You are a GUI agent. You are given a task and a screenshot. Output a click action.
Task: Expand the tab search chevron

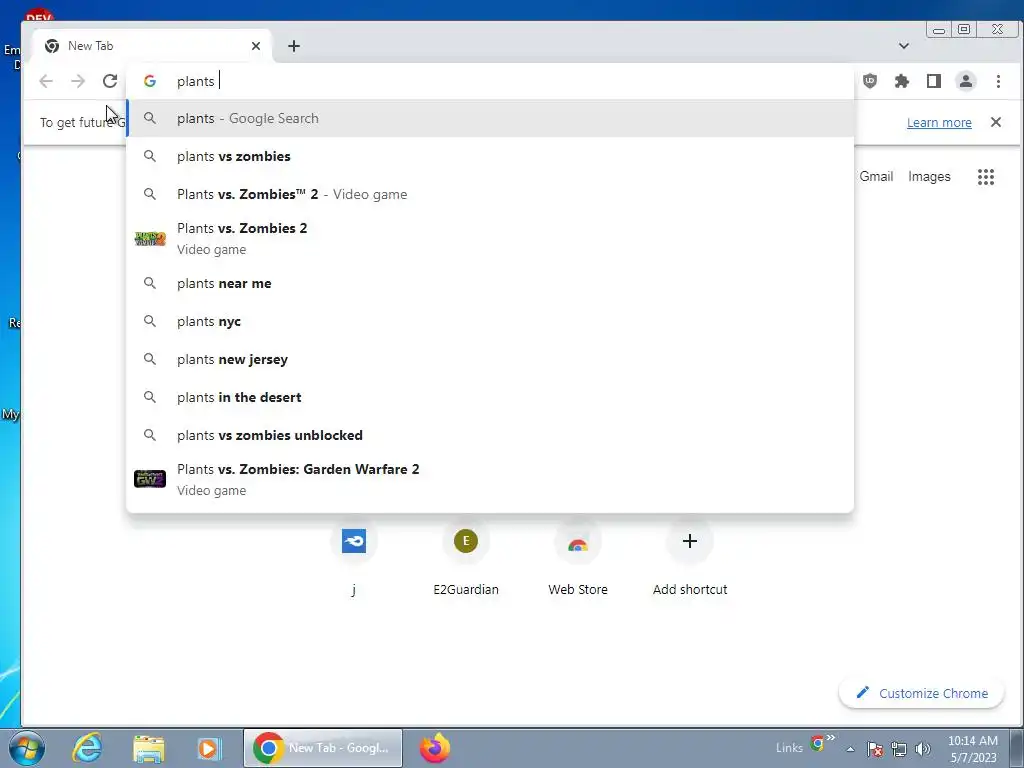click(x=904, y=46)
